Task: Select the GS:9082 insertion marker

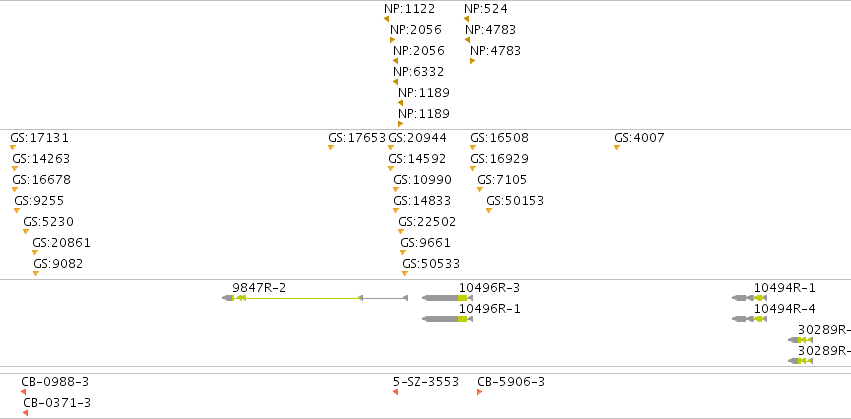Action: tap(36, 274)
